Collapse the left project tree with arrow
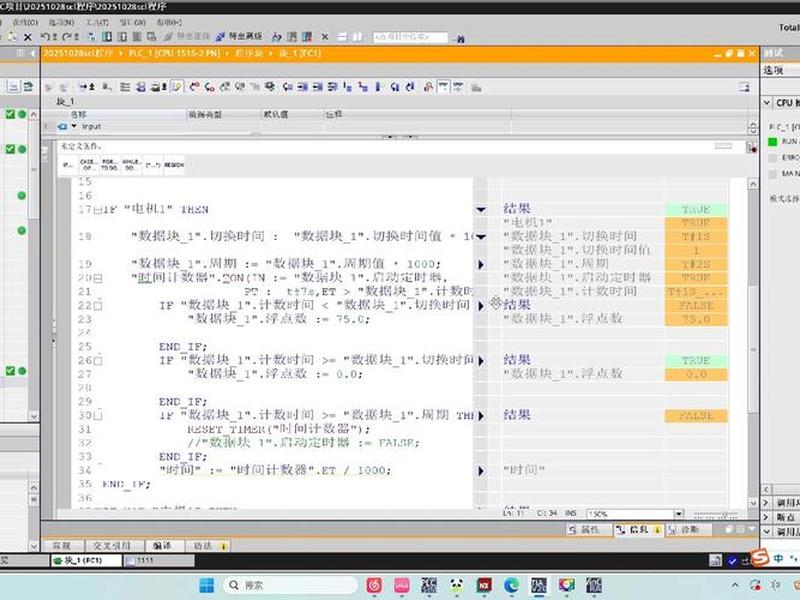Image resolution: width=800 pixels, height=600 pixels. pyautogui.click(x=33, y=53)
